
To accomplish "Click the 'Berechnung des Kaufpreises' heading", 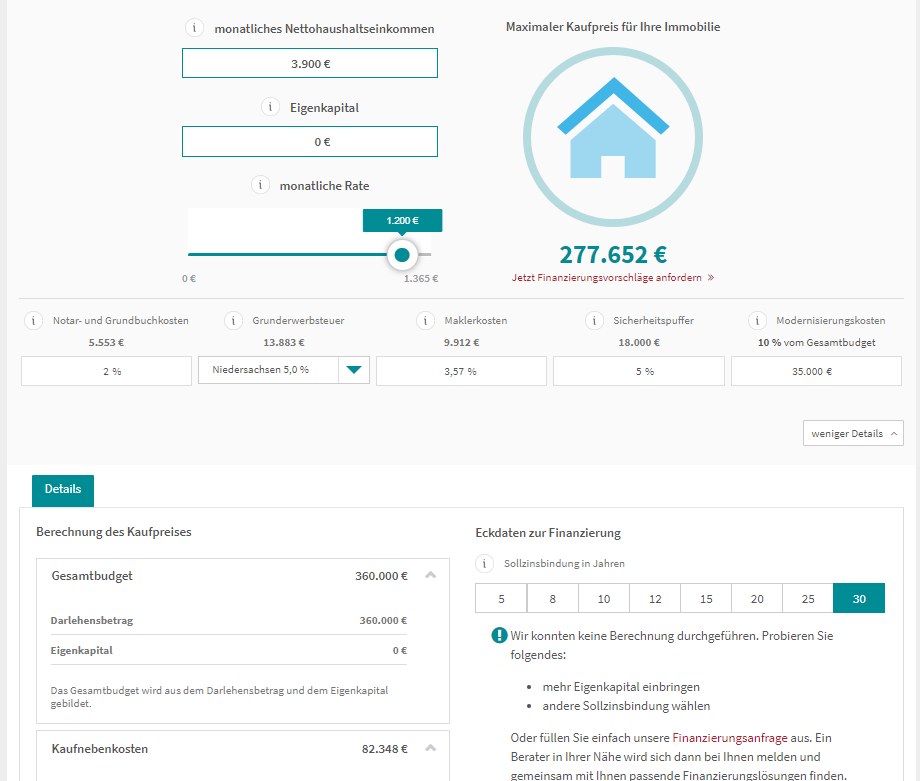I will click(114, 532).
